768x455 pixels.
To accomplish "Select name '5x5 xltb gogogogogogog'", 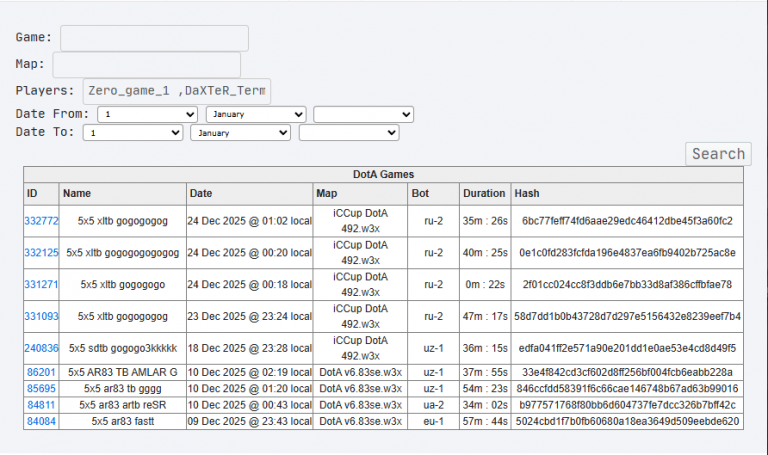I will [122, 253].
